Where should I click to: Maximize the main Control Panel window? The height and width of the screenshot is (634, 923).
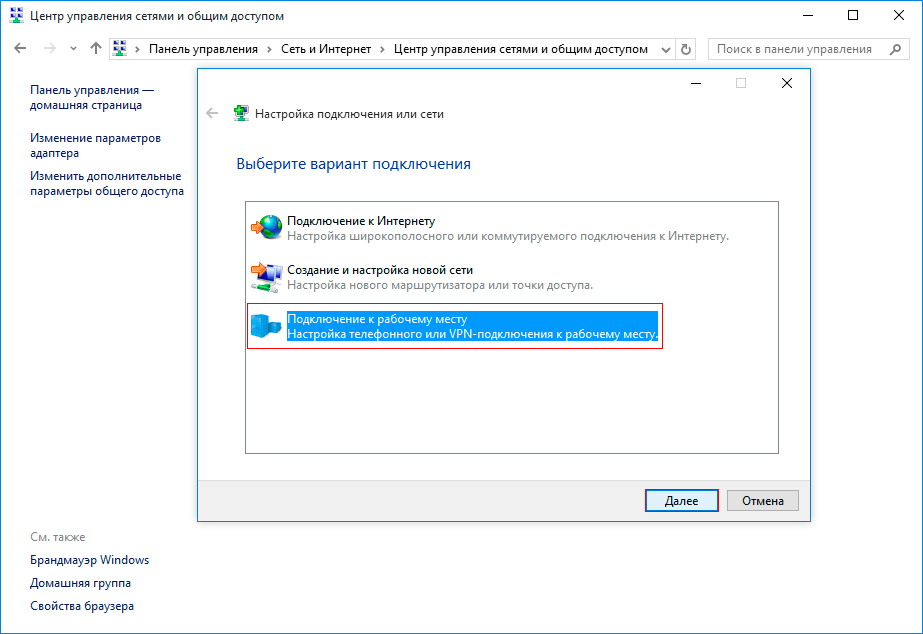point(853,16)
